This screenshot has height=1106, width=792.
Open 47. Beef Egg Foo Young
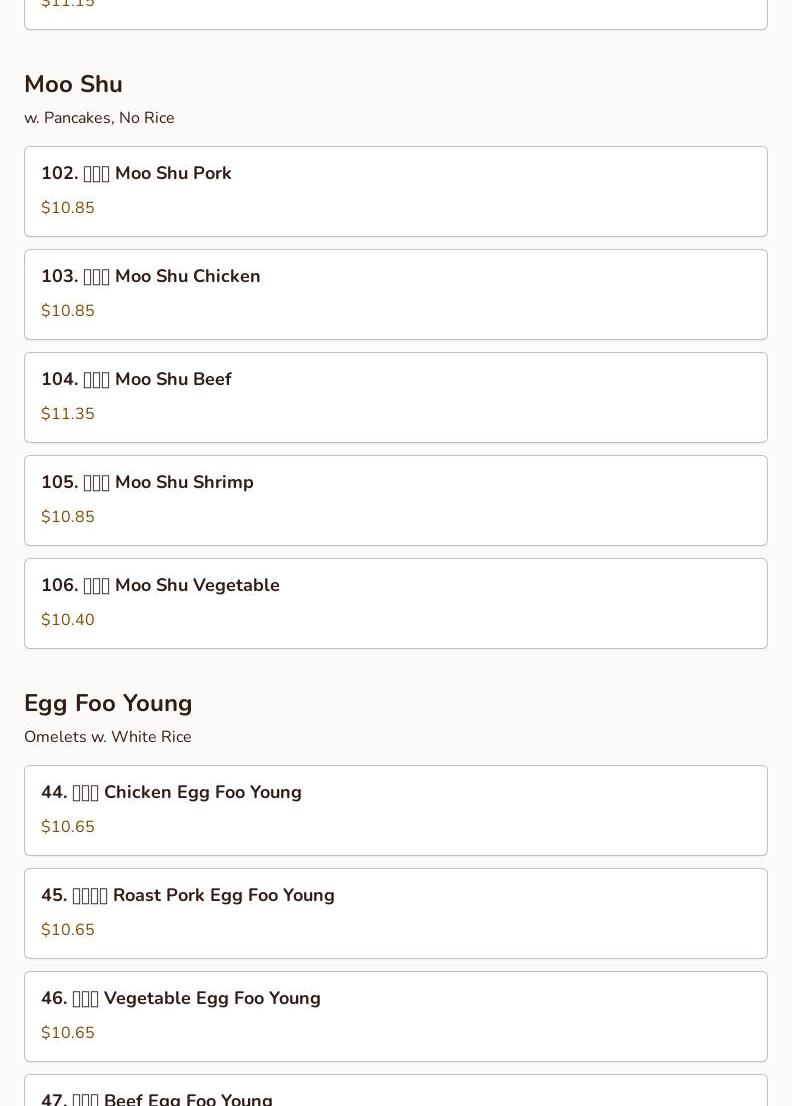(396, 1090)
